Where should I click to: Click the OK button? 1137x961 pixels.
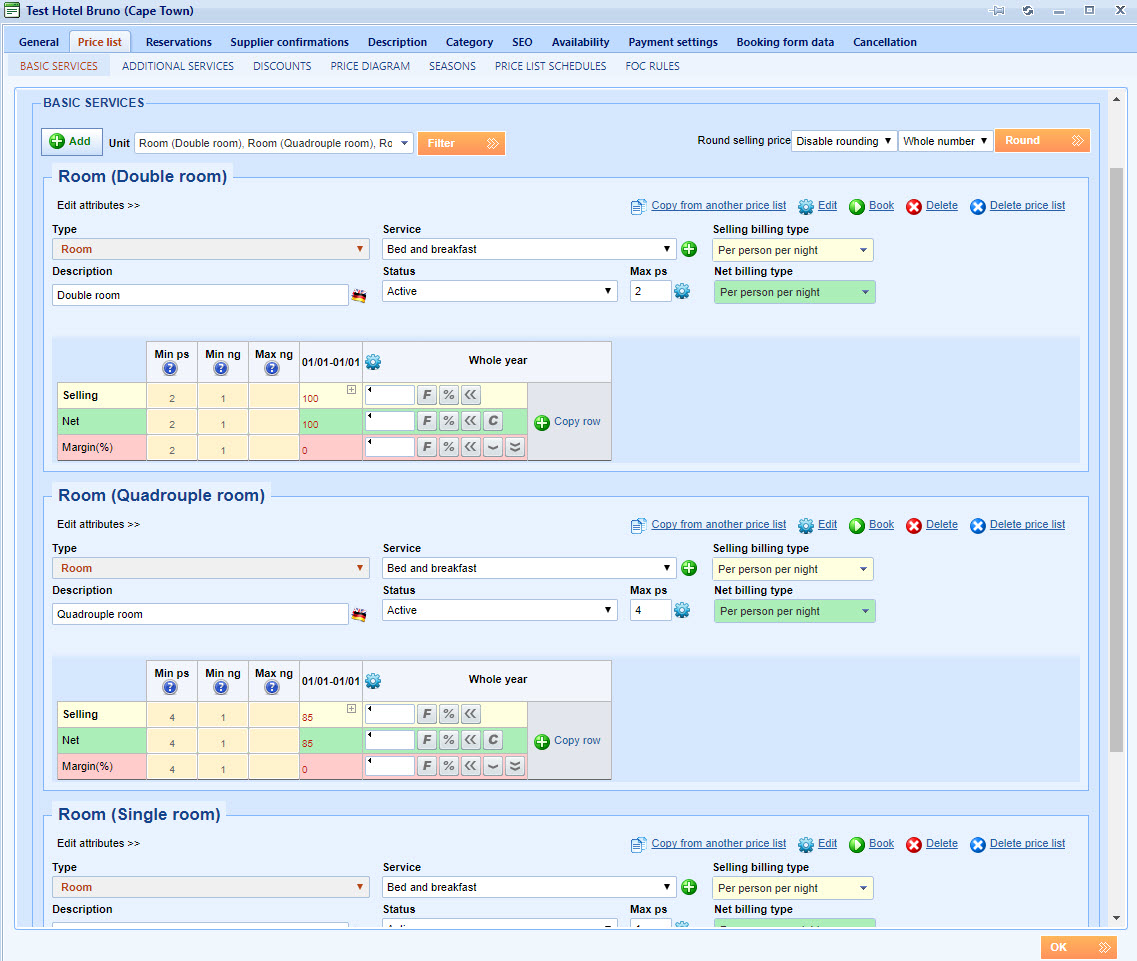click(1078, 947)
